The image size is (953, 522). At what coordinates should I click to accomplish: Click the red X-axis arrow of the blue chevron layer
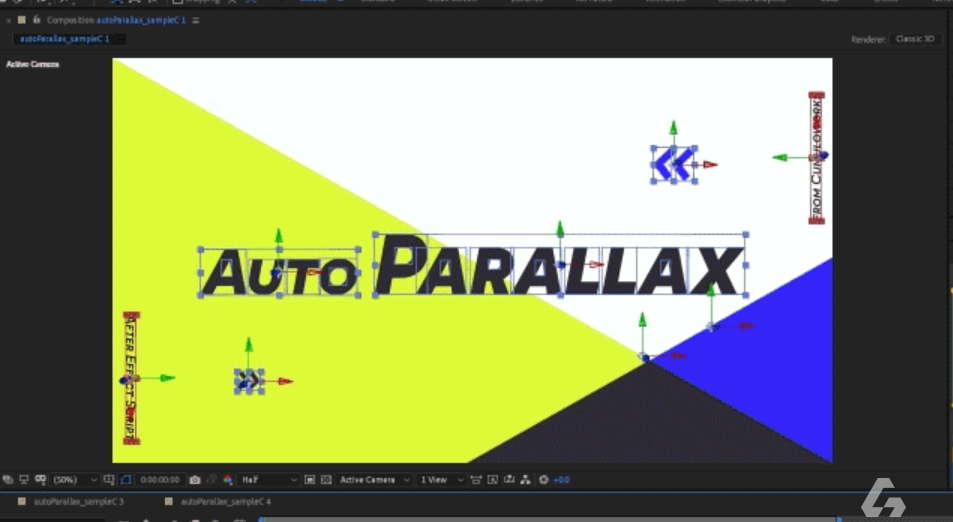[710, 165]
